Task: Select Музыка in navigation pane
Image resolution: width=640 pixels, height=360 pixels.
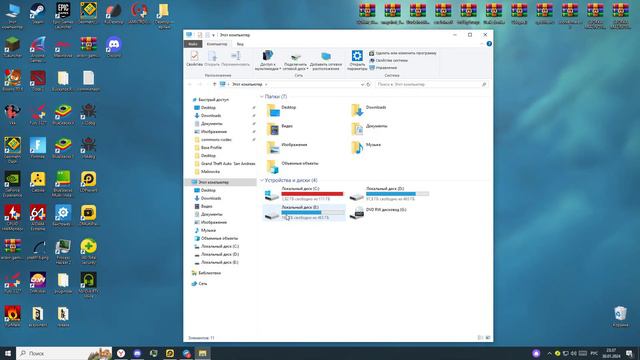Action: tap(208, 230)
